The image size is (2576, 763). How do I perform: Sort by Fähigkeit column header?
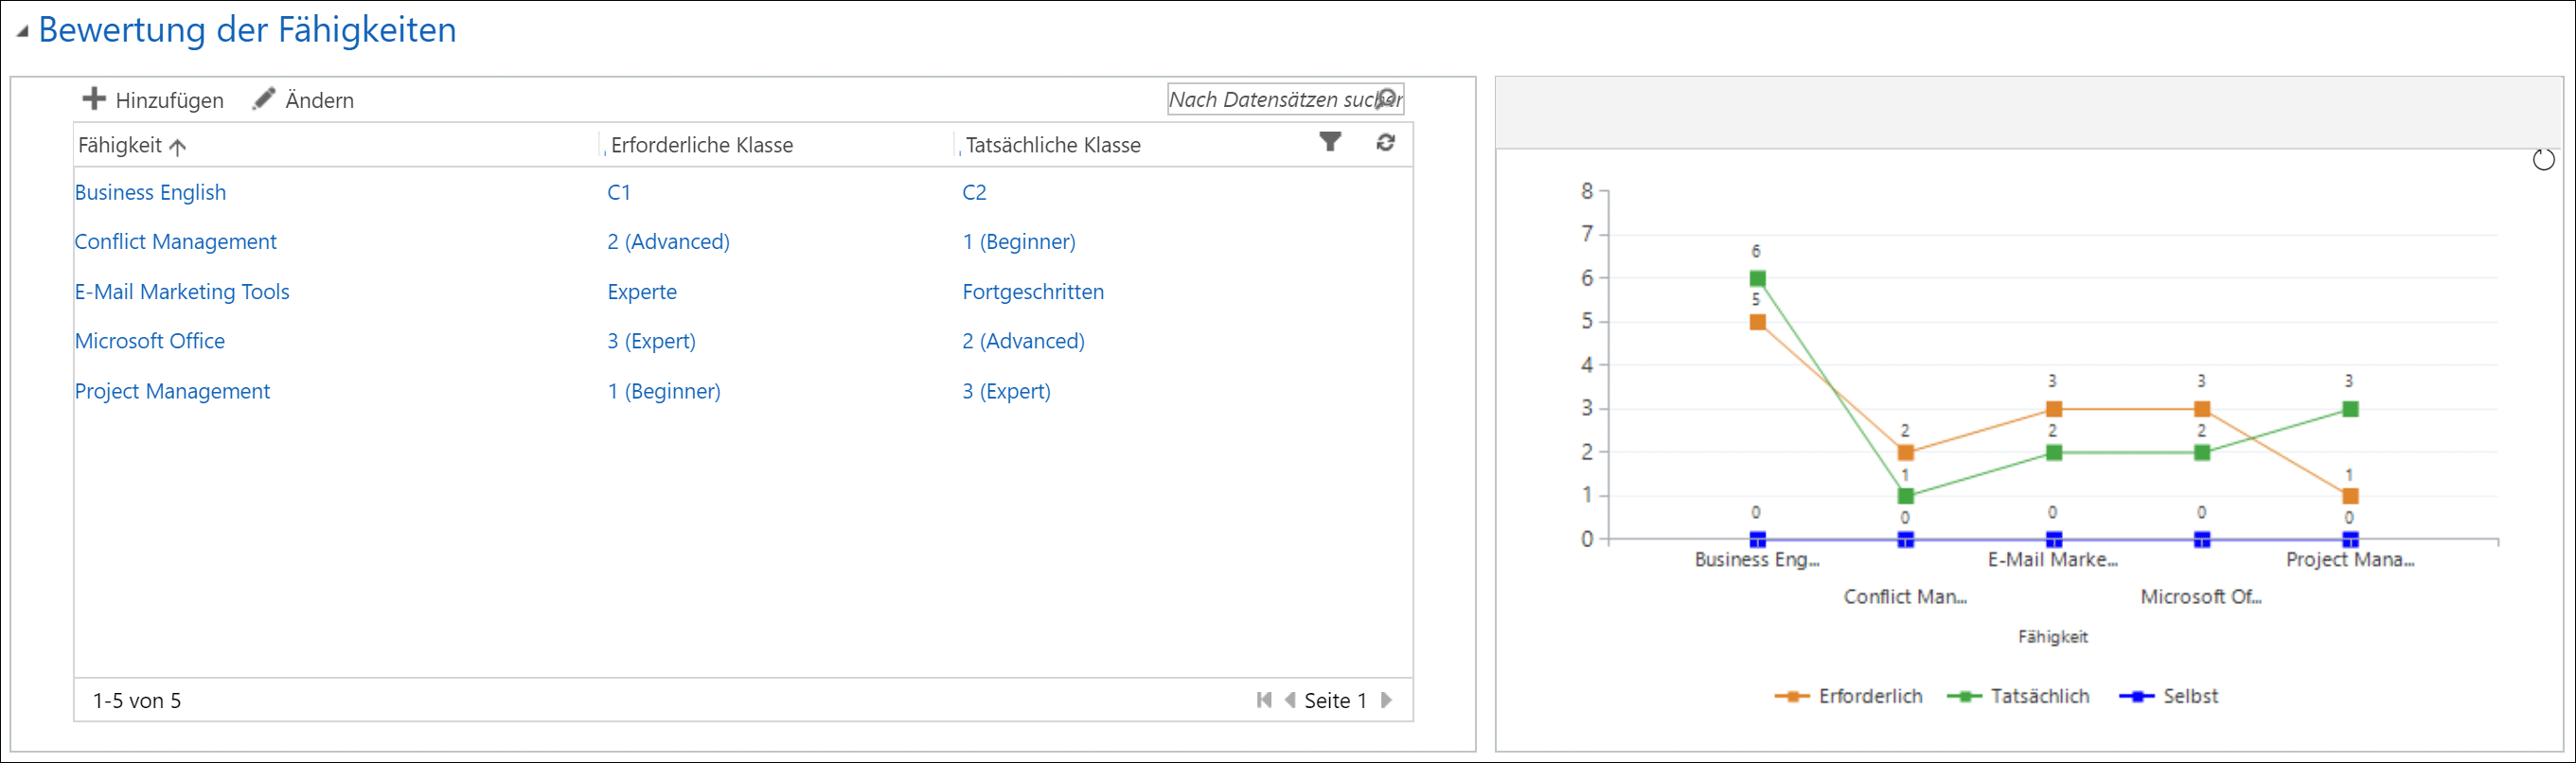(x=120, y=146)
